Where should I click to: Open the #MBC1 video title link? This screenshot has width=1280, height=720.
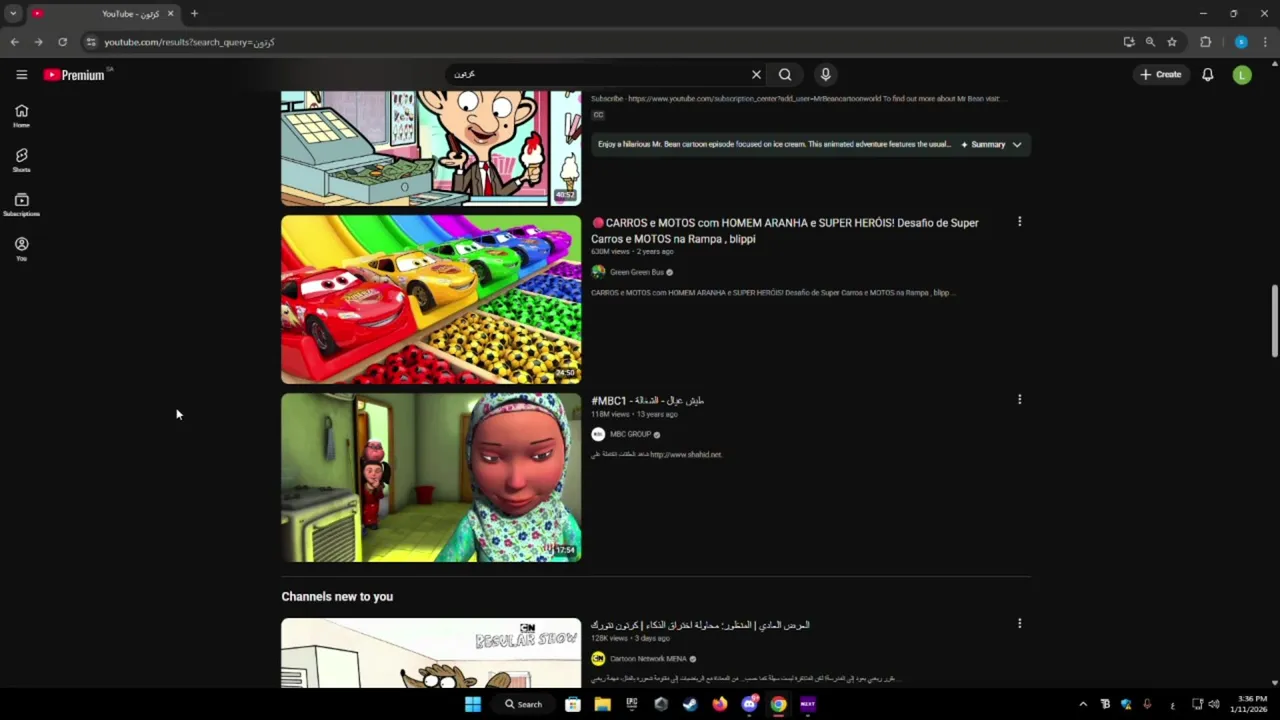coord(647,400)
